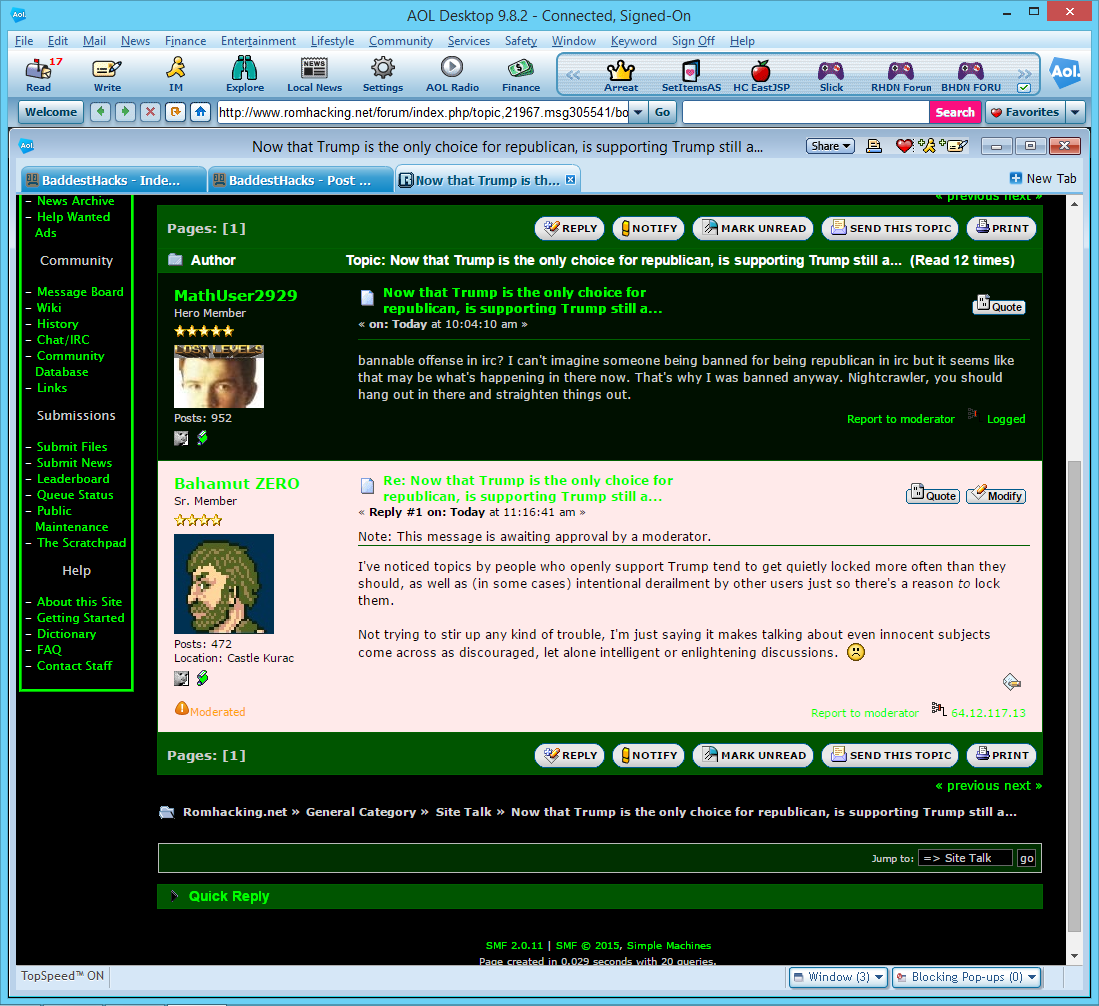Open the Read mail icon
The height and width of the screenshot is (1006, 1099).
[x=39, y=74]
